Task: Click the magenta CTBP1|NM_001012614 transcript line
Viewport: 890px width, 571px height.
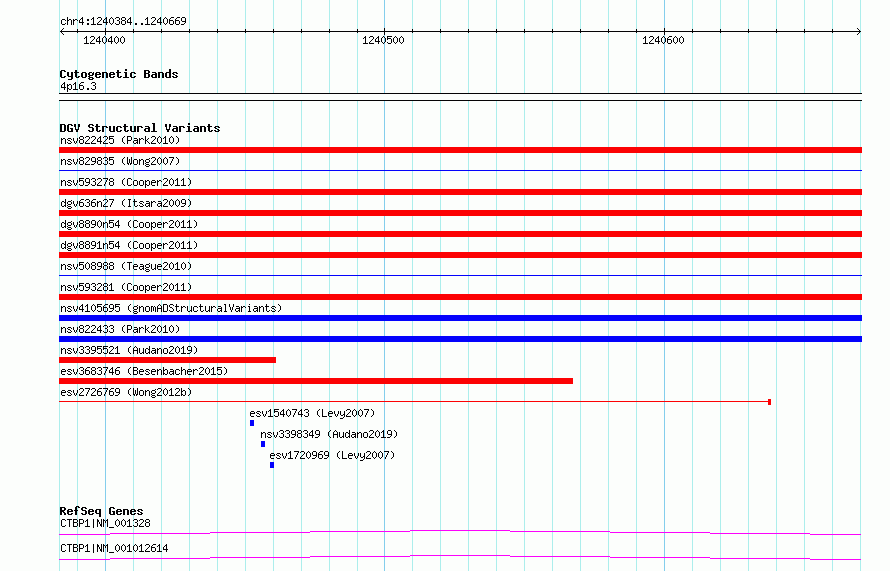Action: (460, 557)
